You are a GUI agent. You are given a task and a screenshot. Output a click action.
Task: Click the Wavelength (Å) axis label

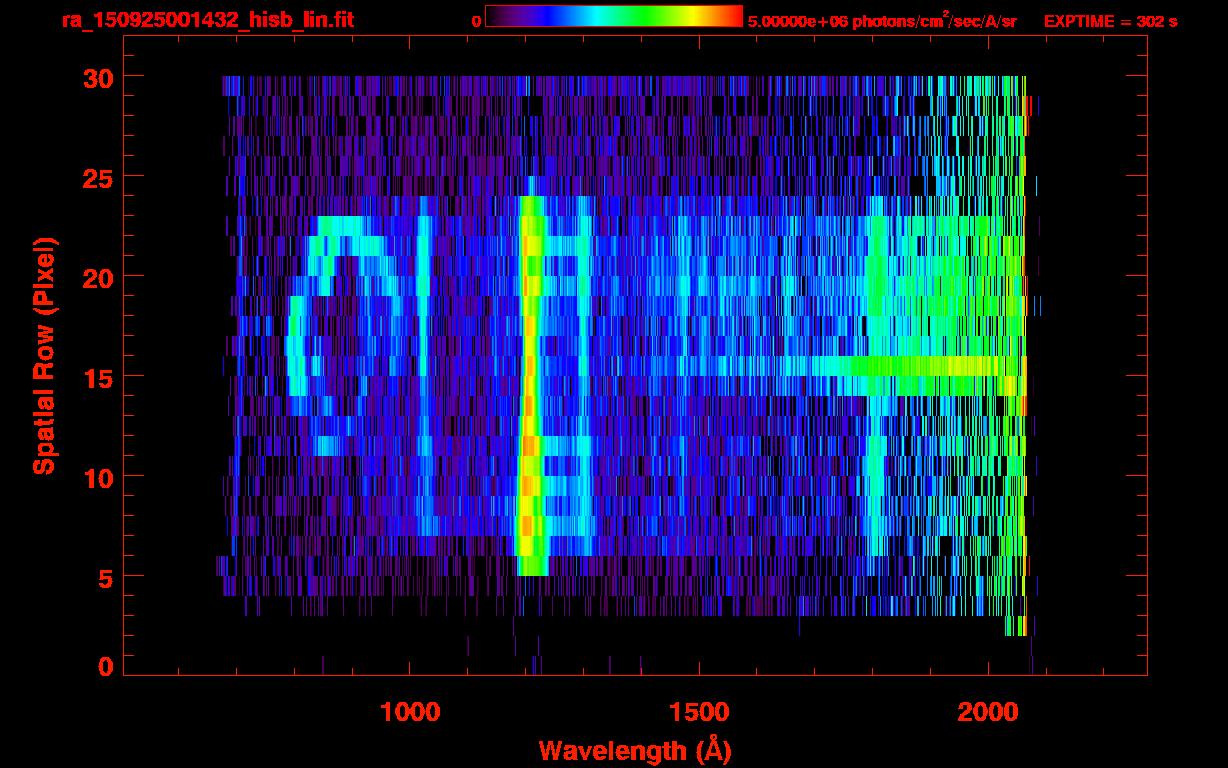633,750
